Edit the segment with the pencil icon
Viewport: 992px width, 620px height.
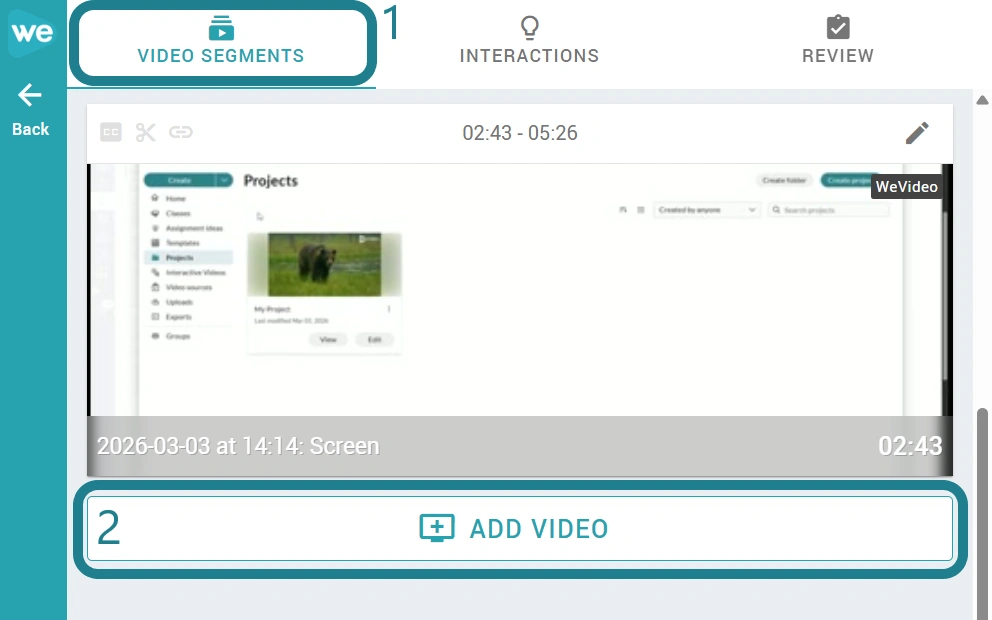[917, 133]
